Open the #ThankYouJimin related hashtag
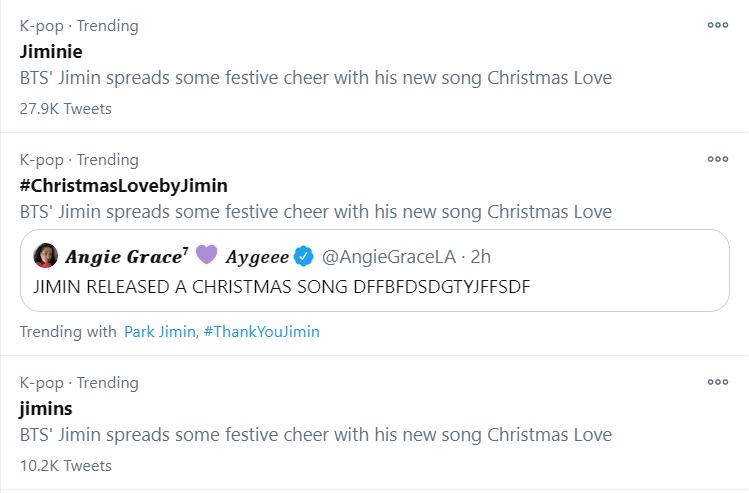The height and width of the screenshot is (493, 749). (261, 331)
